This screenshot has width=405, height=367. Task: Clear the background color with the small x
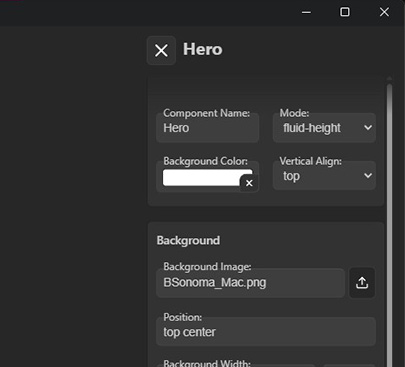[x=249, y=183]
